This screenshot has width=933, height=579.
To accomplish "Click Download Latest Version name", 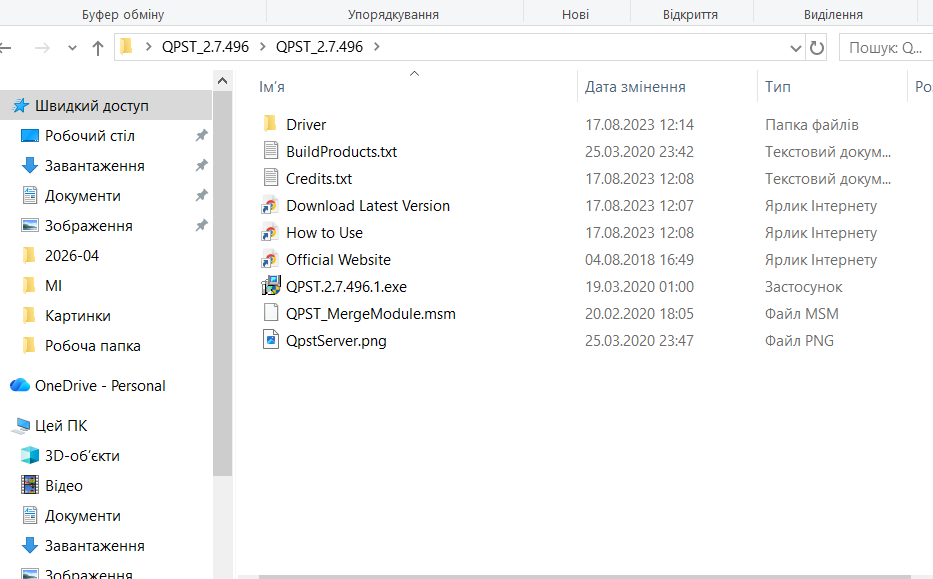I will [x=368, y=205].
